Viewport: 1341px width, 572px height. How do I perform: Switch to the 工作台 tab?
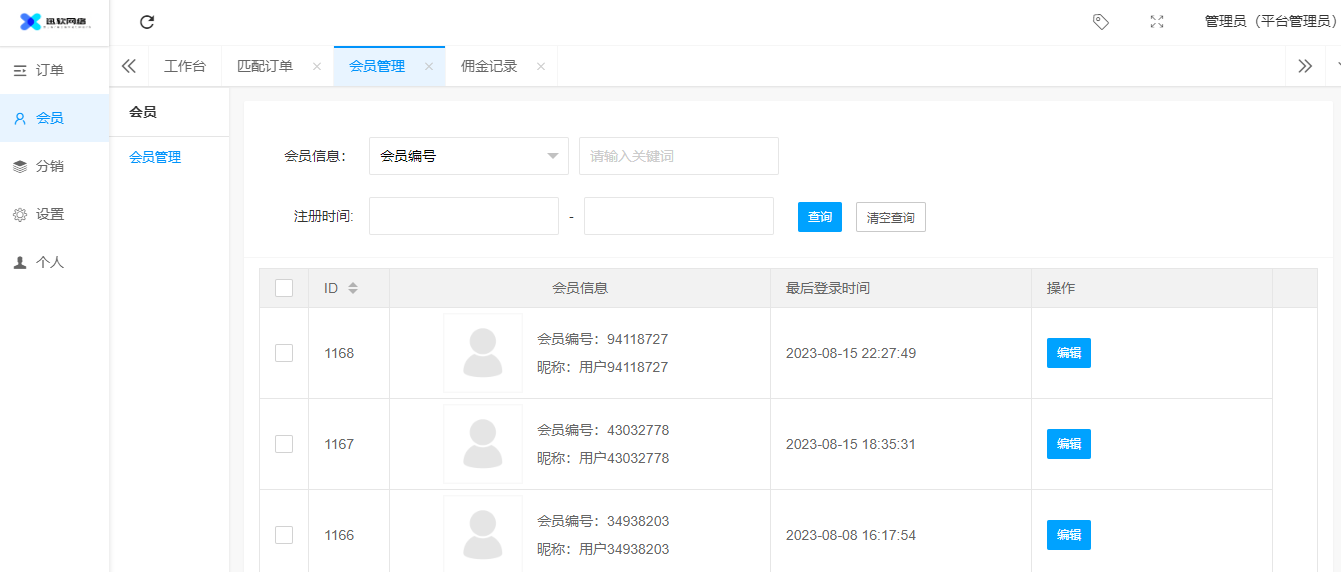pyautogui.click(x=185, y=67)
